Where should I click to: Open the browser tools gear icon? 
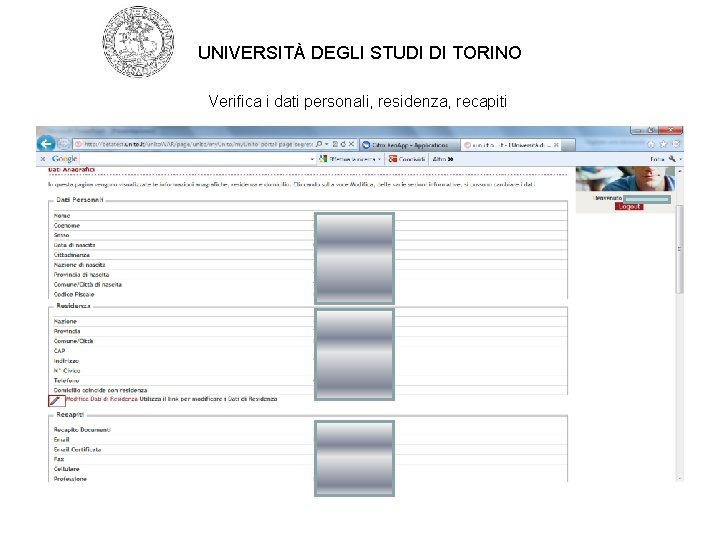click(676, 144)
